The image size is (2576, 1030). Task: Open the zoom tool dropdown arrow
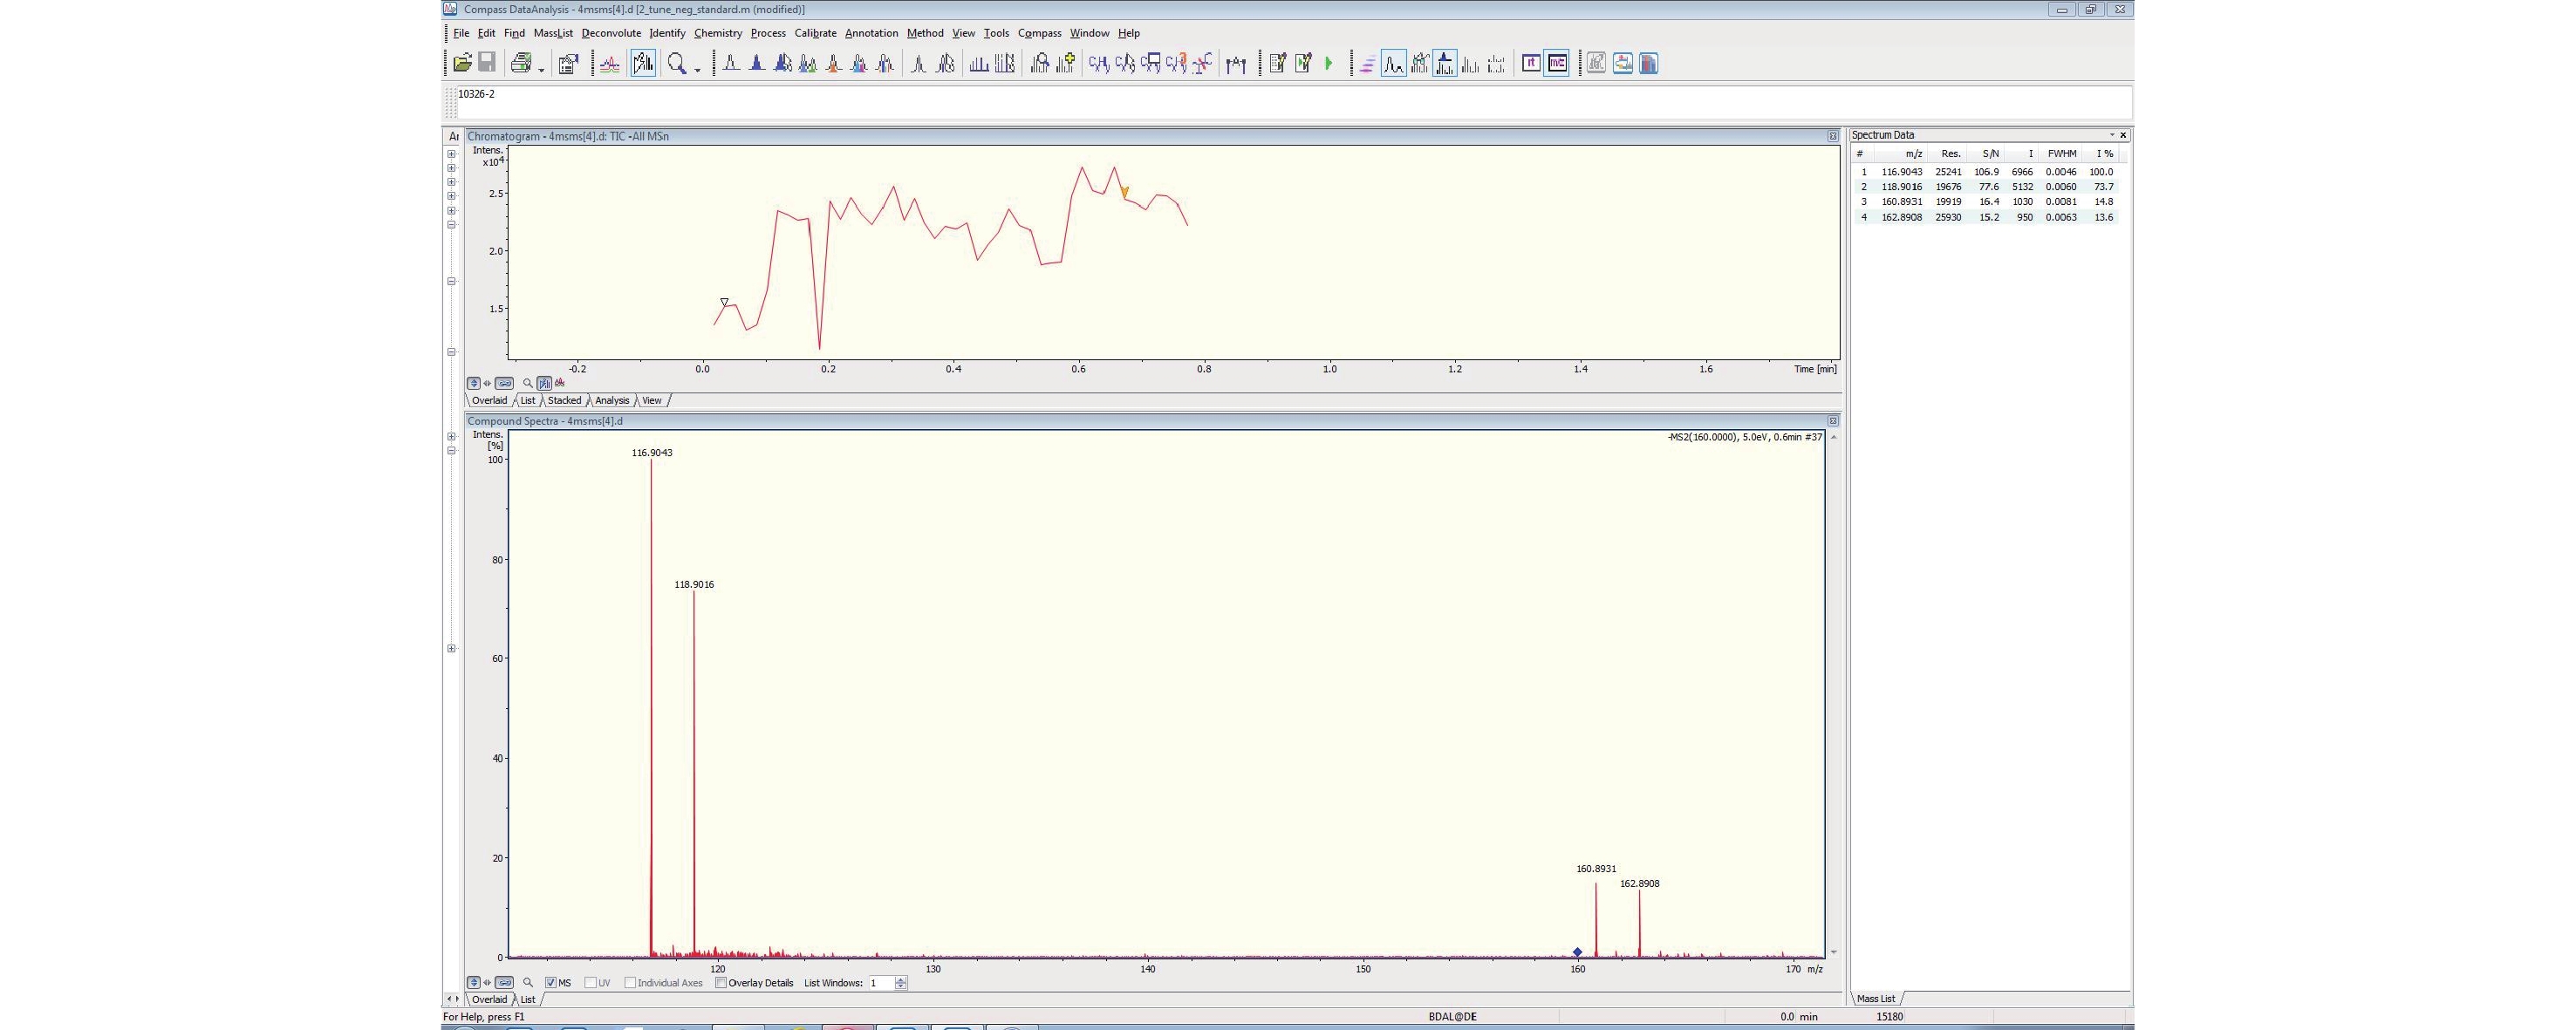point(697,69)
